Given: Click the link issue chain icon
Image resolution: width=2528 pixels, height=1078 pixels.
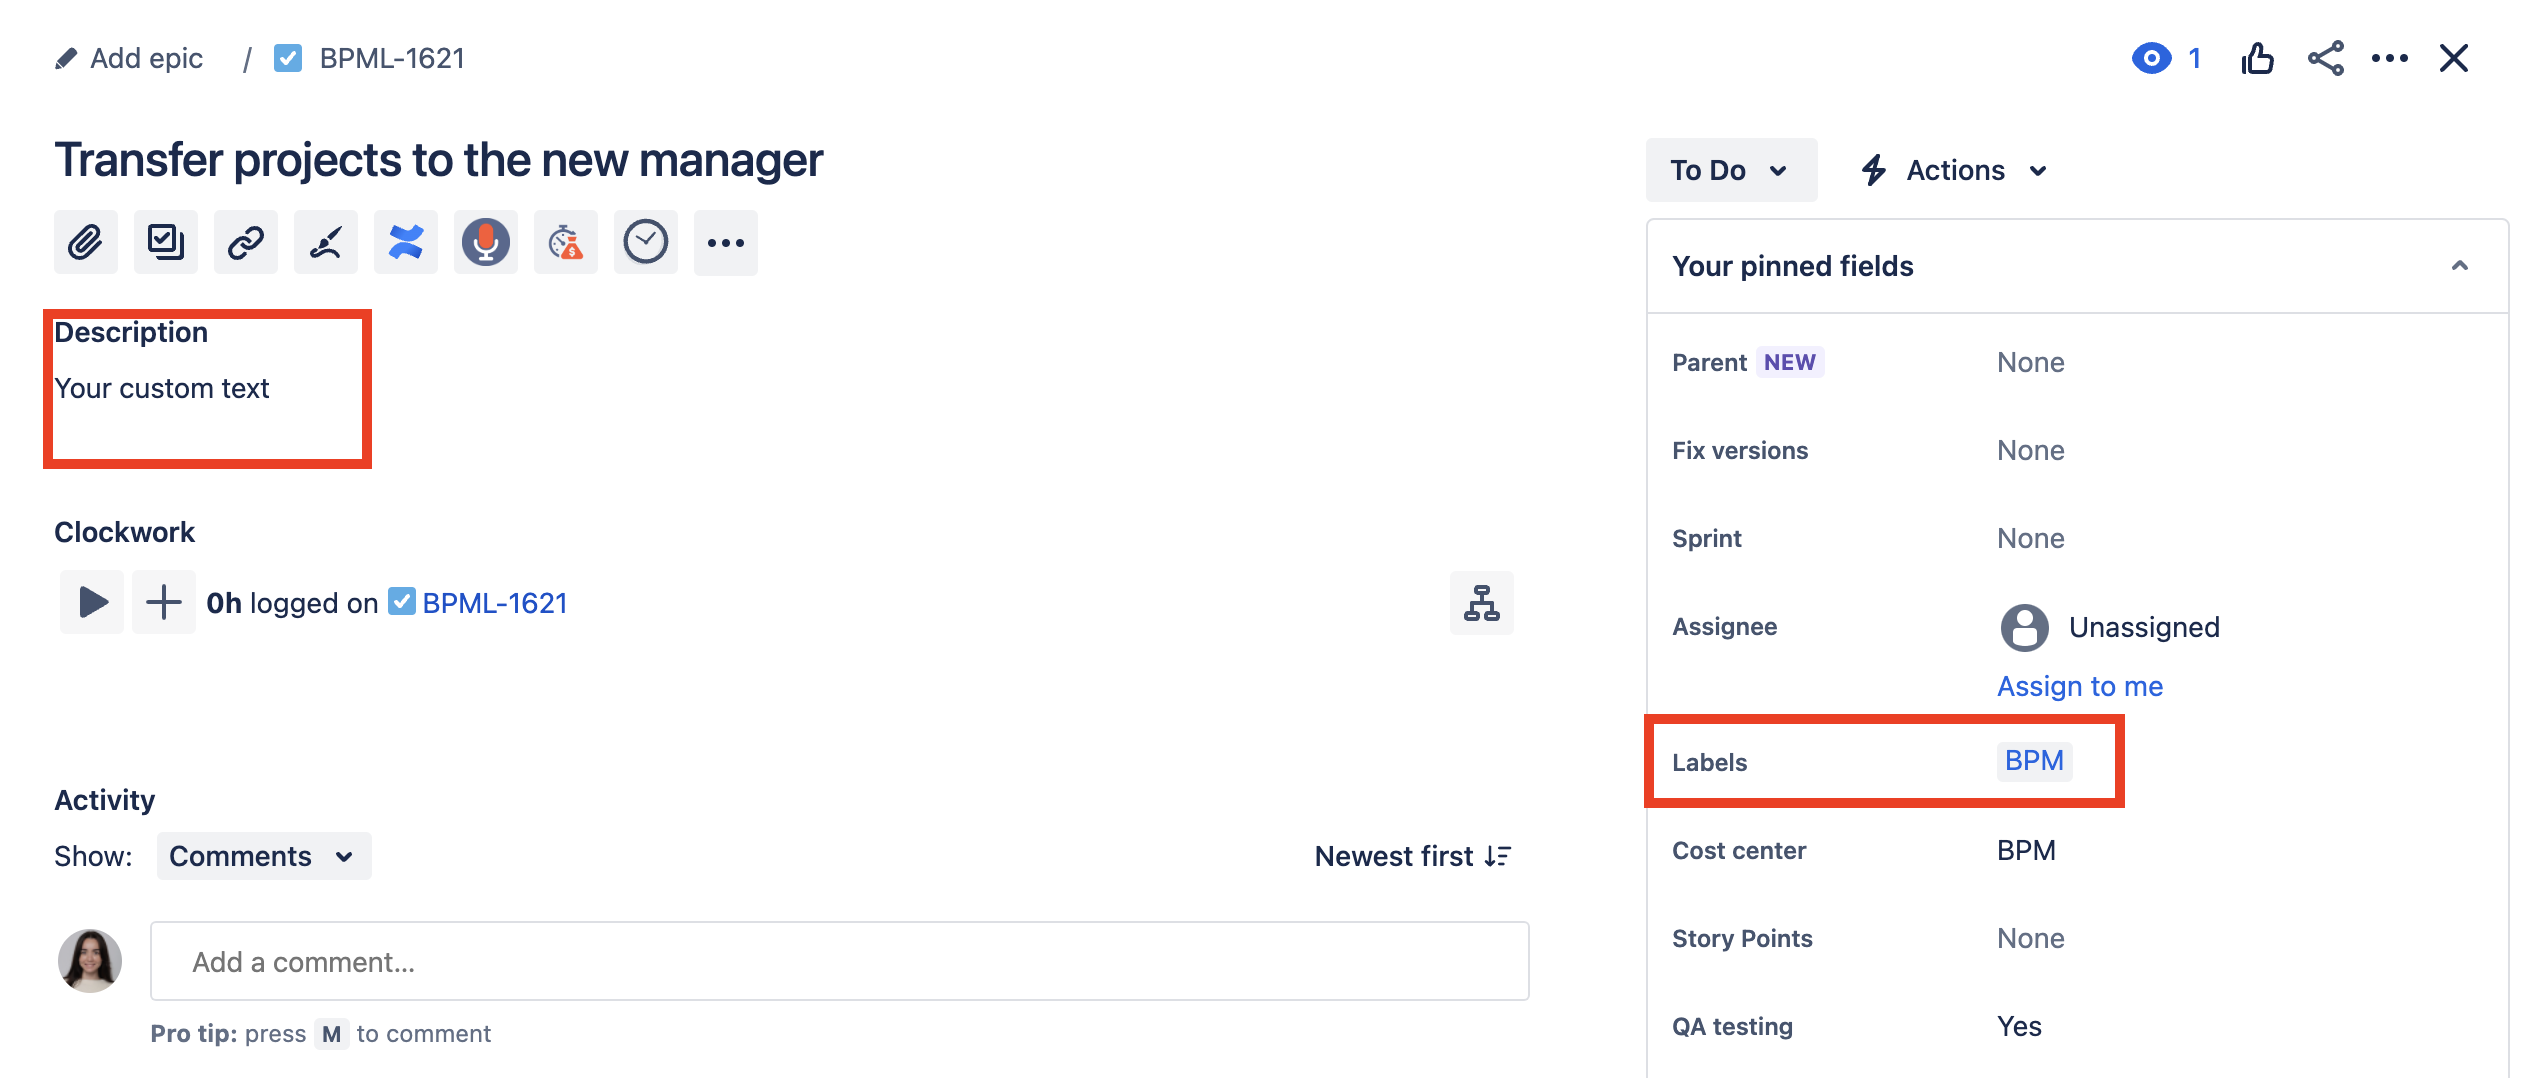Looking at the screenshot, I should (246, 242).
